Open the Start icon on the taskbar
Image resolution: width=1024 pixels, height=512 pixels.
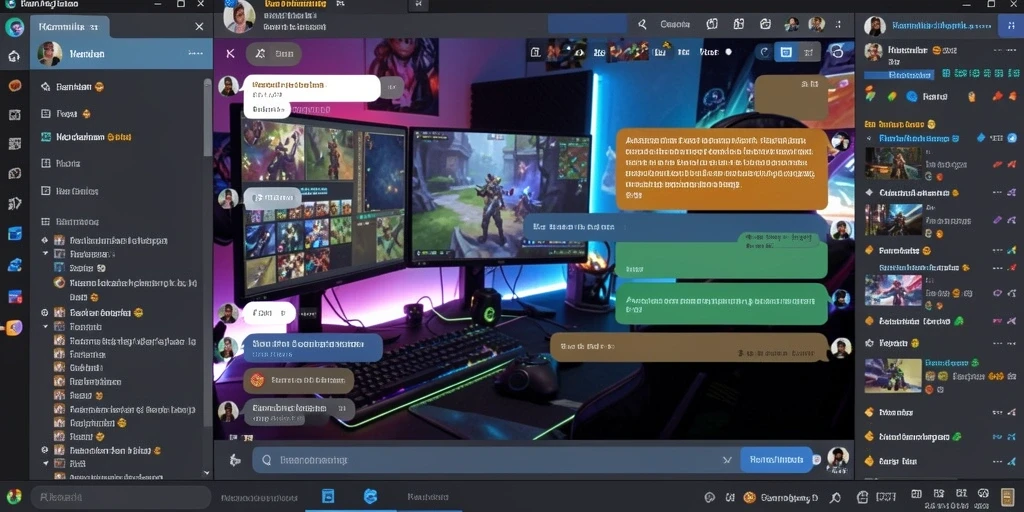(x=14, y=496)
